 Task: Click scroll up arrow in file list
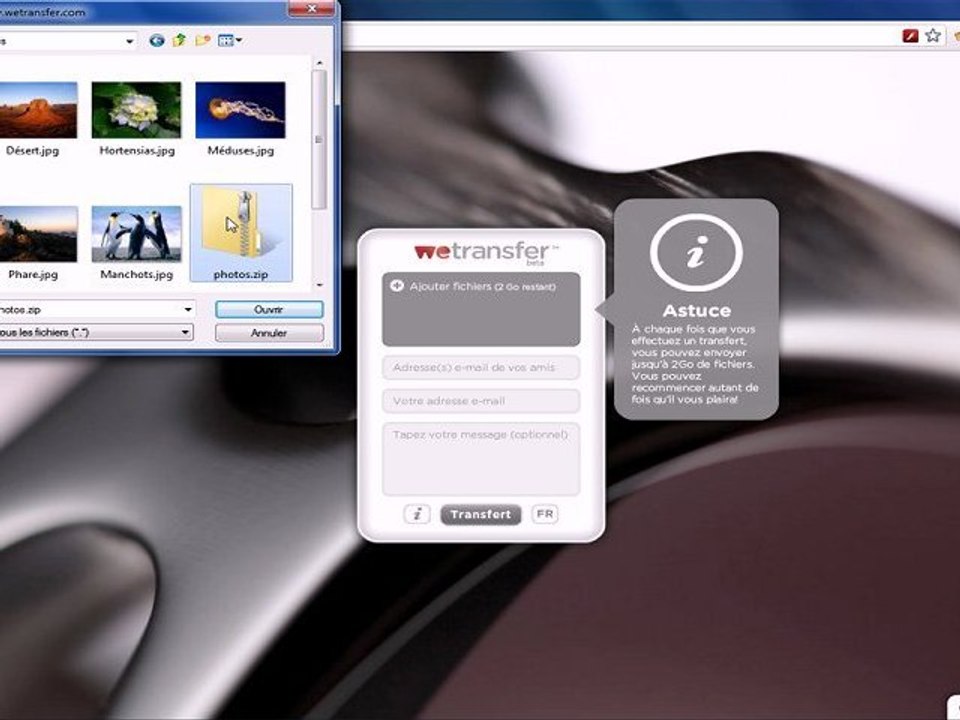coord(319,63)
